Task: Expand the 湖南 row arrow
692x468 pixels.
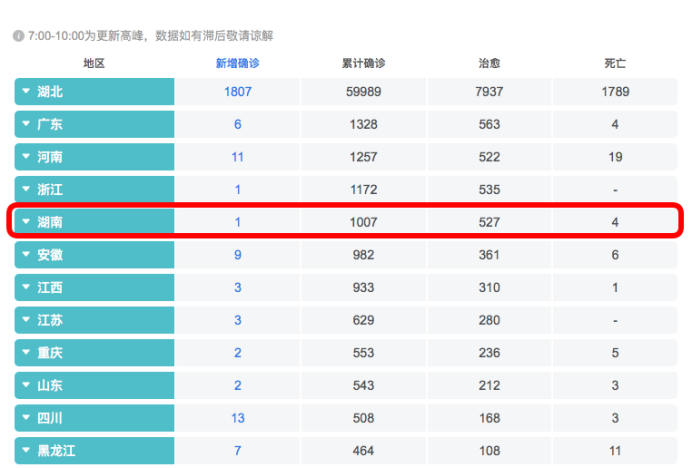Action: click(26, 222)
